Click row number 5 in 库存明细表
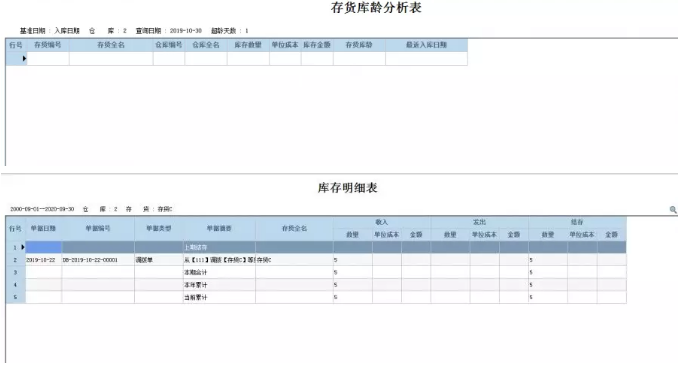The width and height of the screenshot is (689, 366). tap(15, 297)
